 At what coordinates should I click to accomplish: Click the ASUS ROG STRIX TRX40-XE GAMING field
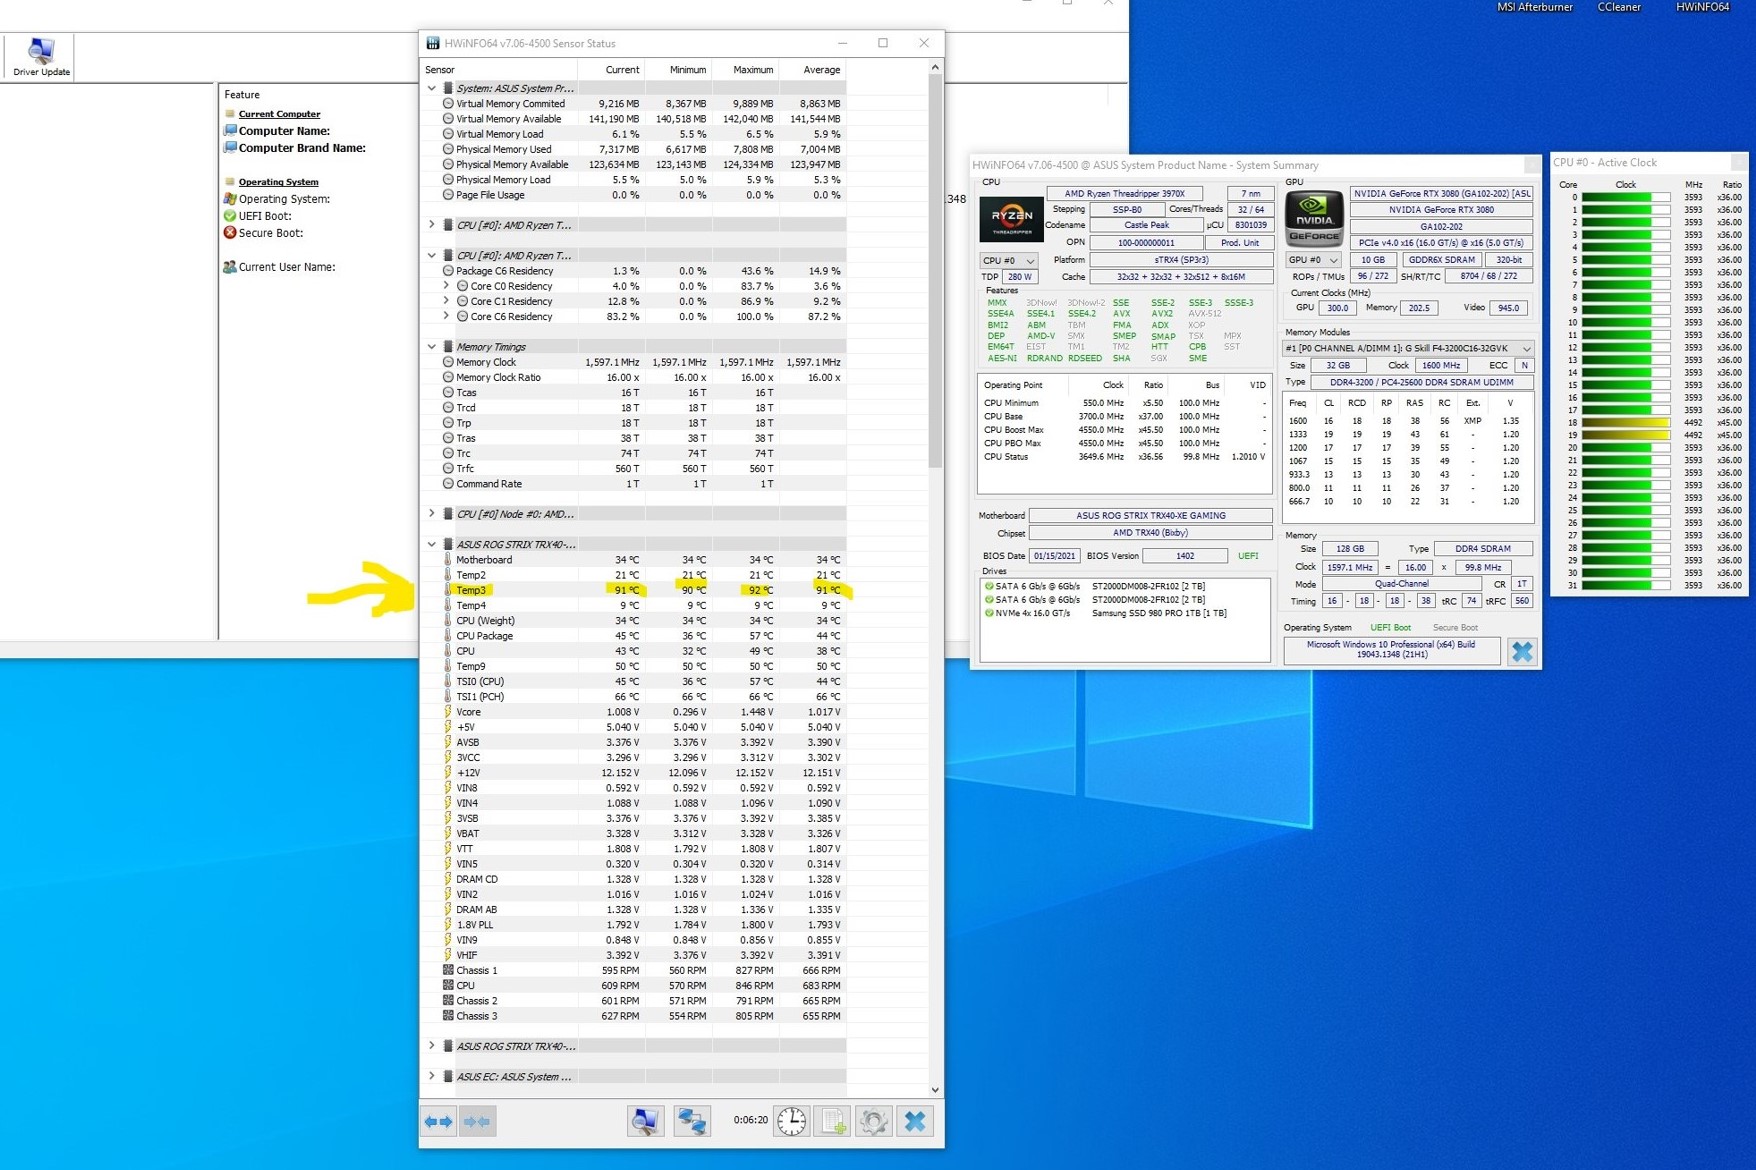pos(1150,516)
